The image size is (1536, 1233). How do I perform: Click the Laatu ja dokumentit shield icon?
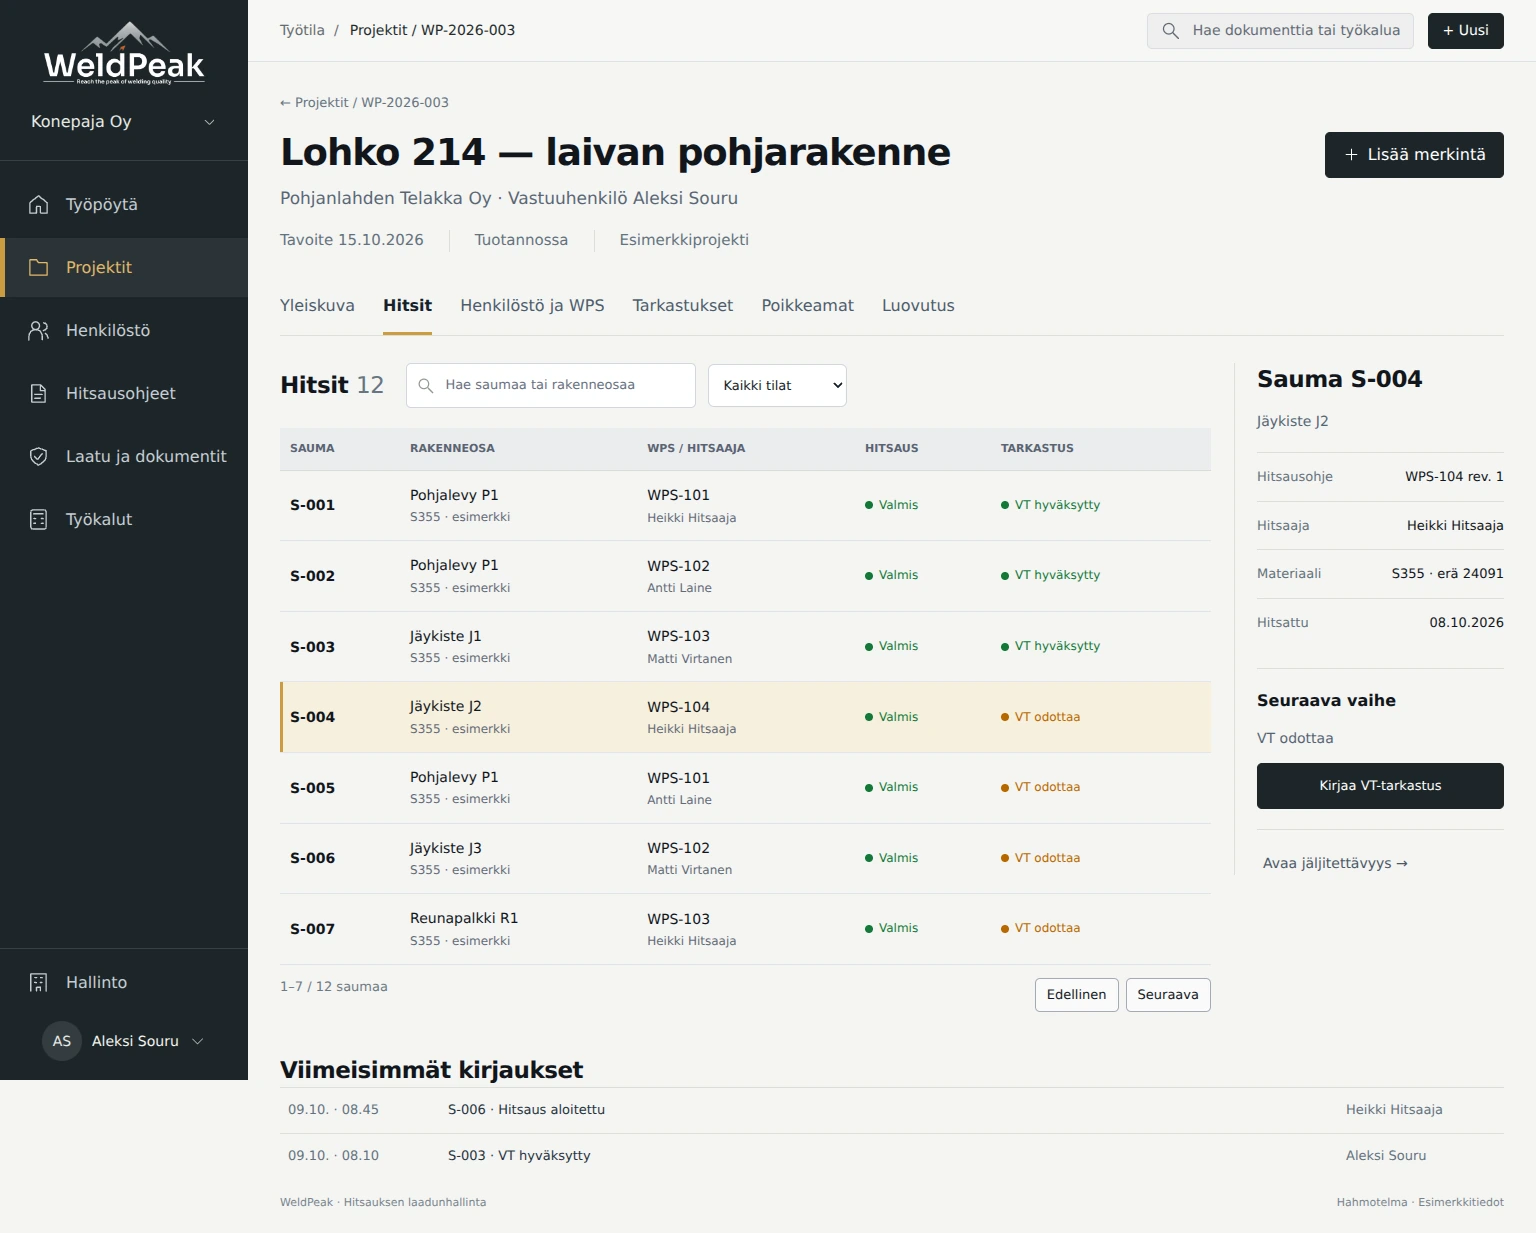click(x=38, y=457)
